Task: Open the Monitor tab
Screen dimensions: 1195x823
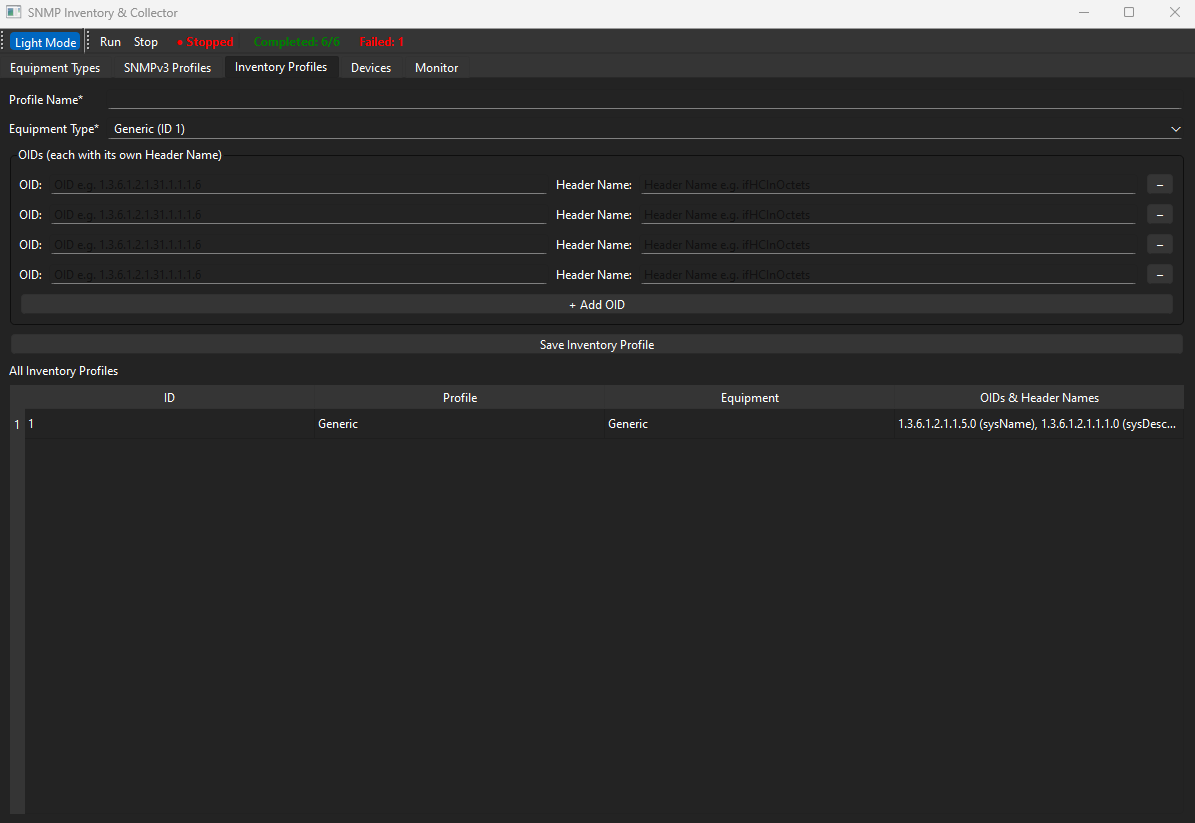Action: [x=436, y=67]
